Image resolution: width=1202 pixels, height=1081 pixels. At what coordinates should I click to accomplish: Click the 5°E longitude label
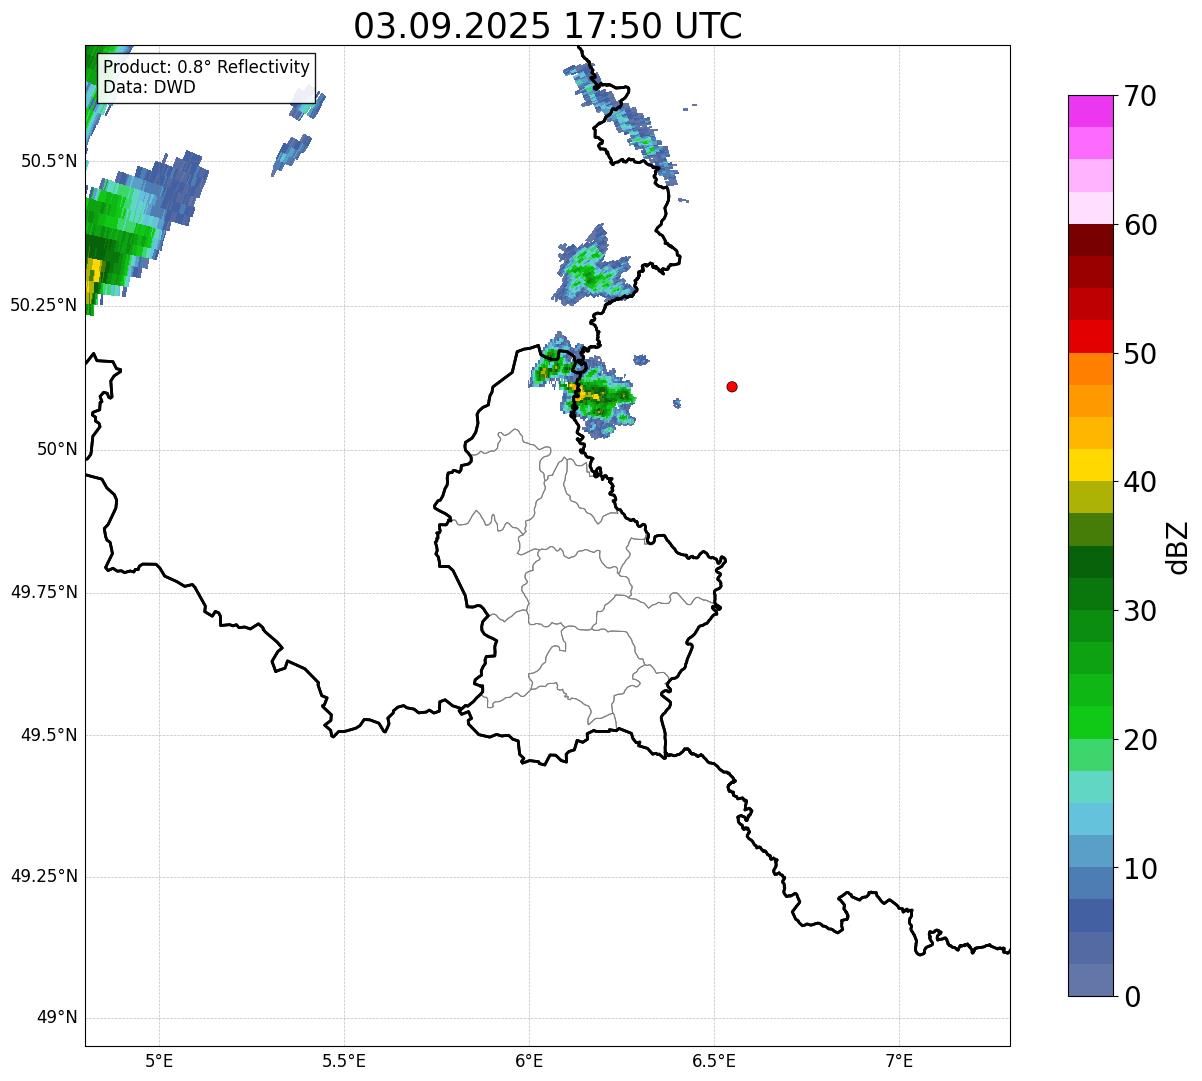click(x=159, y=1061)
